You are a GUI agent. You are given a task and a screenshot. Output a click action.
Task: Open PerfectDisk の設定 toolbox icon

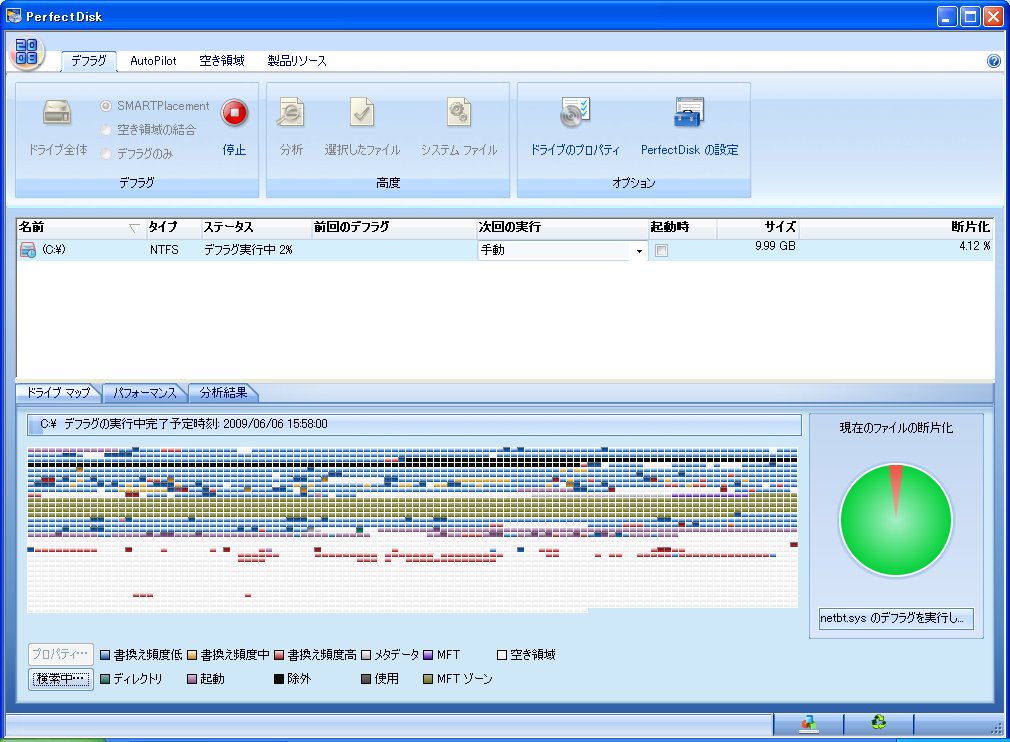[689, 113]
